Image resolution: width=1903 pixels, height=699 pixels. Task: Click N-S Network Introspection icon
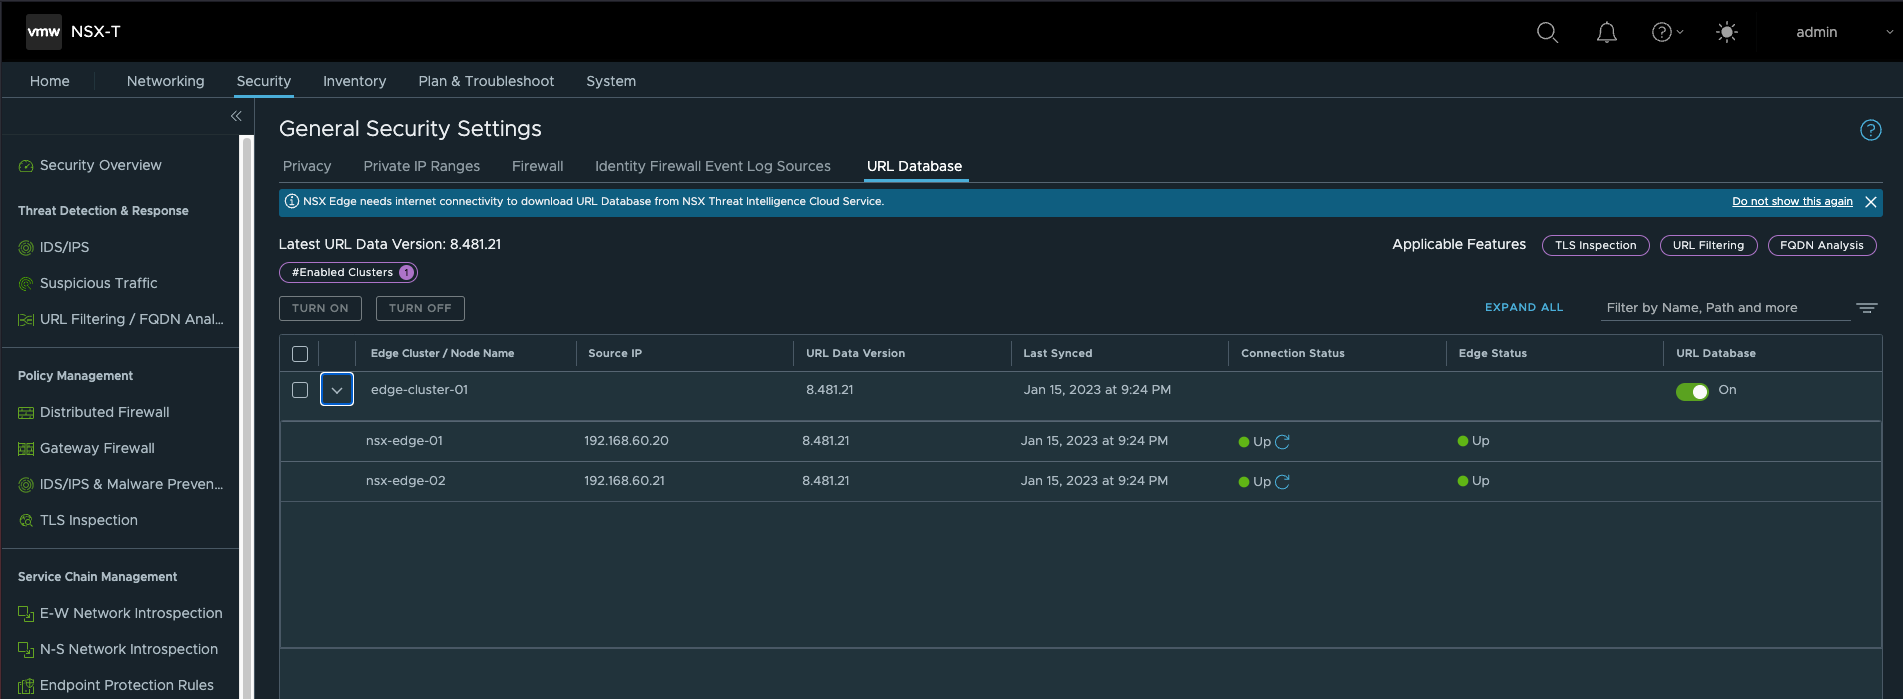click(x=26, y=650)
